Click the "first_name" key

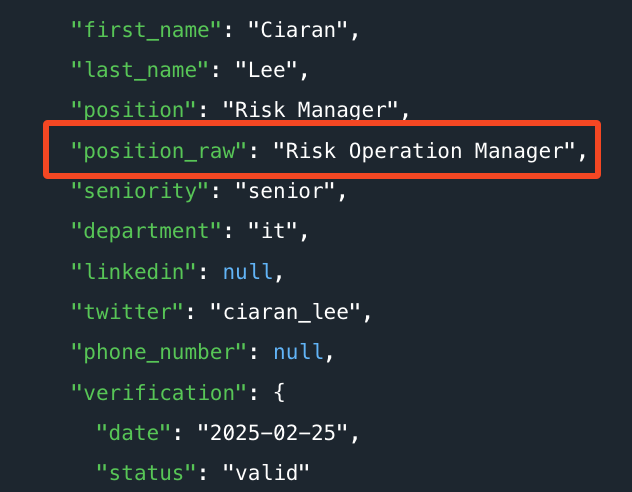click(x=146, y=30)
